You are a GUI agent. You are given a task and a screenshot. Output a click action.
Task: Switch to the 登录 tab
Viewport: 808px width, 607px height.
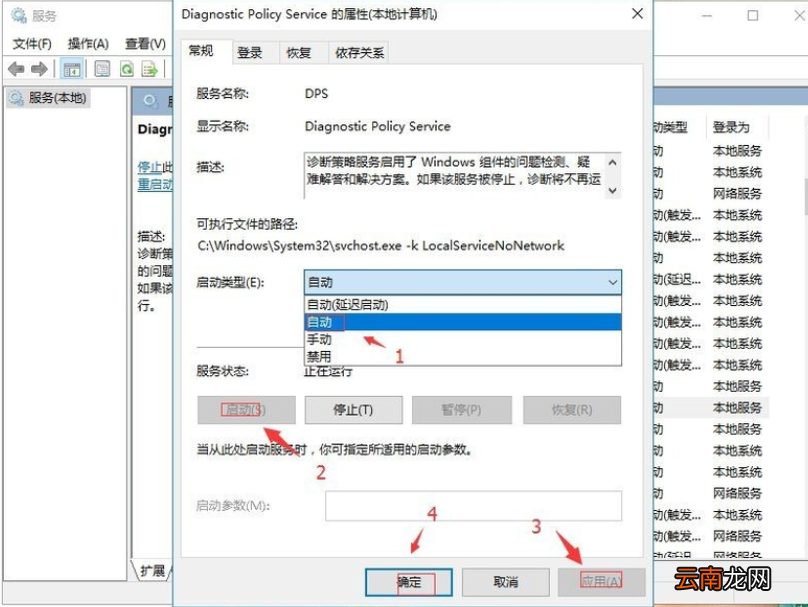255,53
